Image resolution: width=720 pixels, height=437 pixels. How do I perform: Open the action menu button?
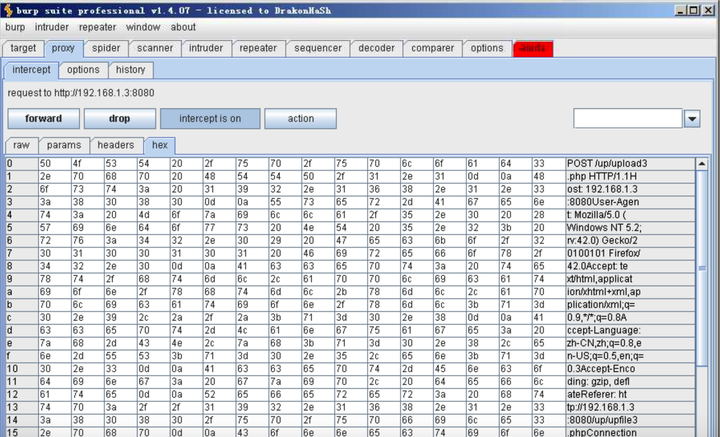301,118
